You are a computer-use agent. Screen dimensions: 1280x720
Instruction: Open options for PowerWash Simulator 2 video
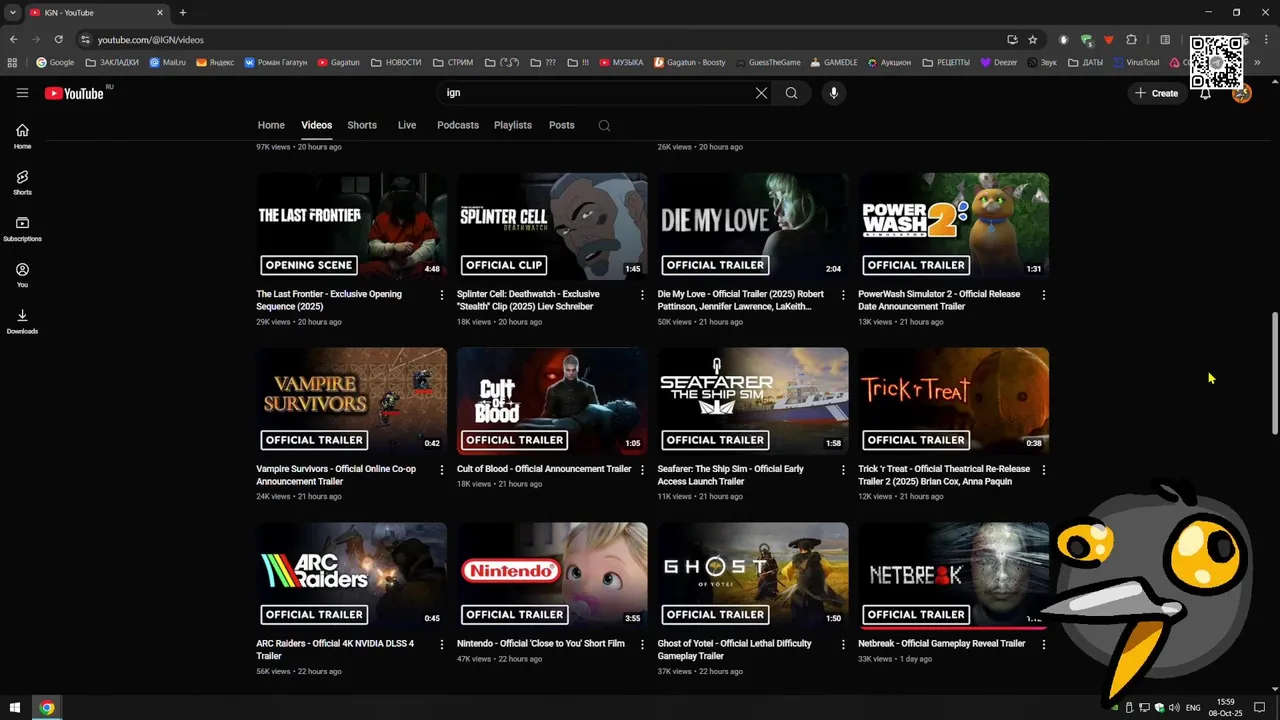(x=1044, y=295)
